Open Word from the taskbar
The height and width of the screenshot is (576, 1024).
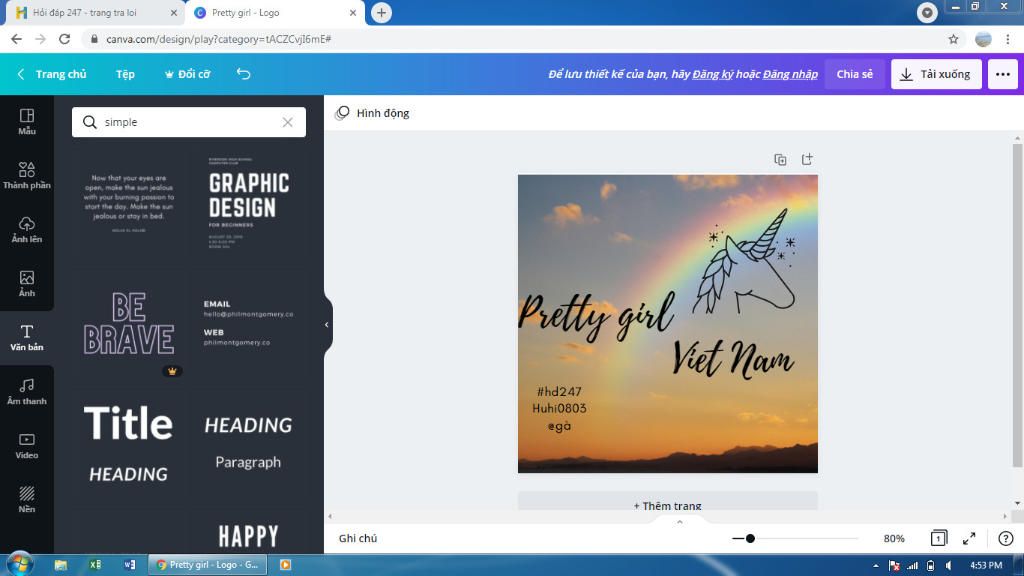click(129, 565)
